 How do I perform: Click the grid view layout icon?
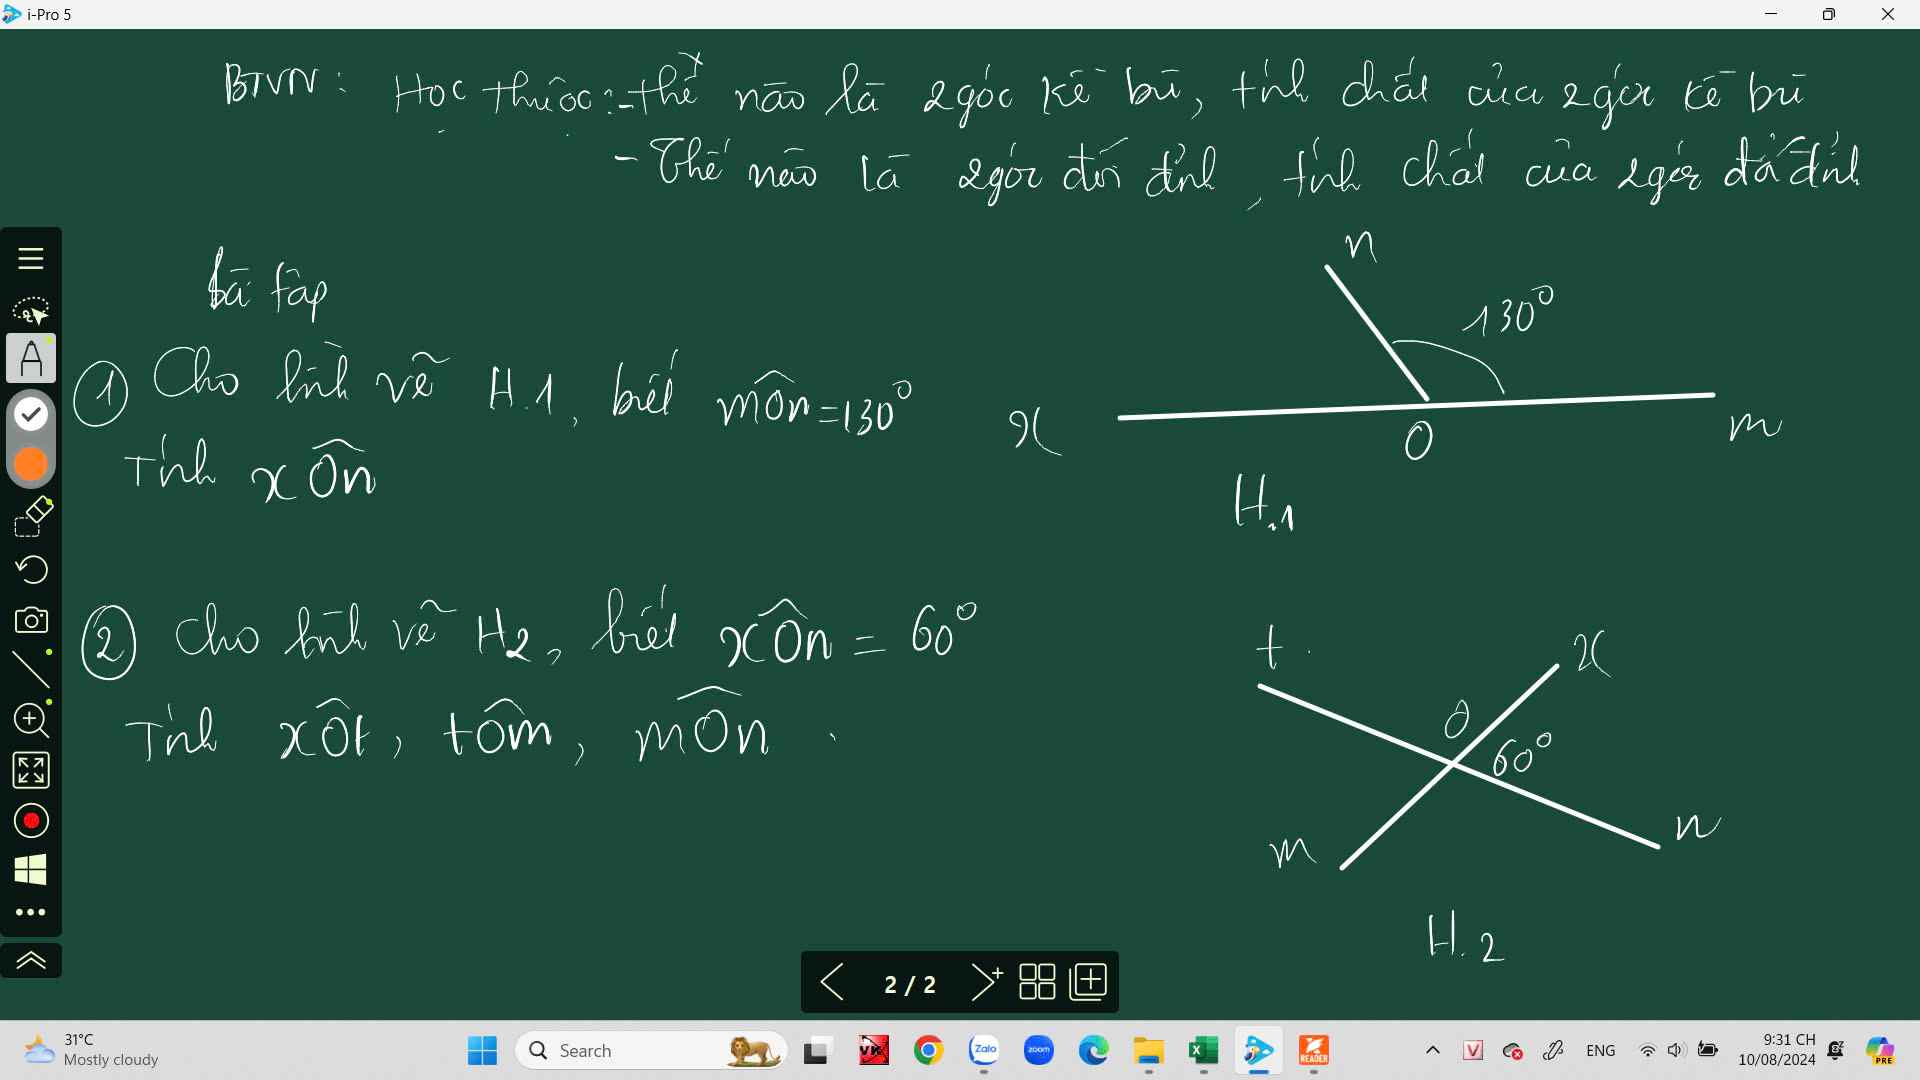point(1038,982)
